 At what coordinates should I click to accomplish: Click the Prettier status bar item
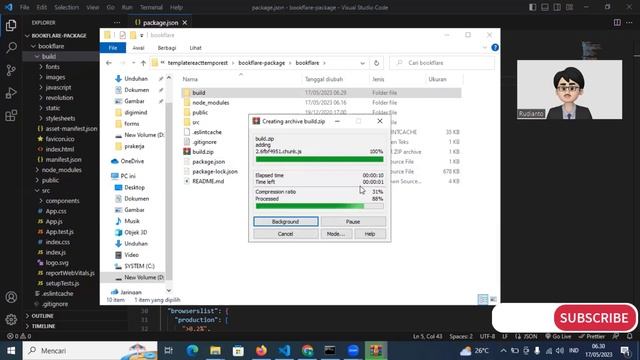tap(591, 336)
